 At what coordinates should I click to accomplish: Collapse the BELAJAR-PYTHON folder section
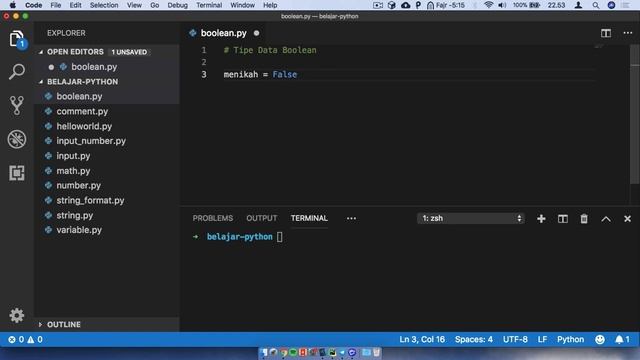point(82,82)
